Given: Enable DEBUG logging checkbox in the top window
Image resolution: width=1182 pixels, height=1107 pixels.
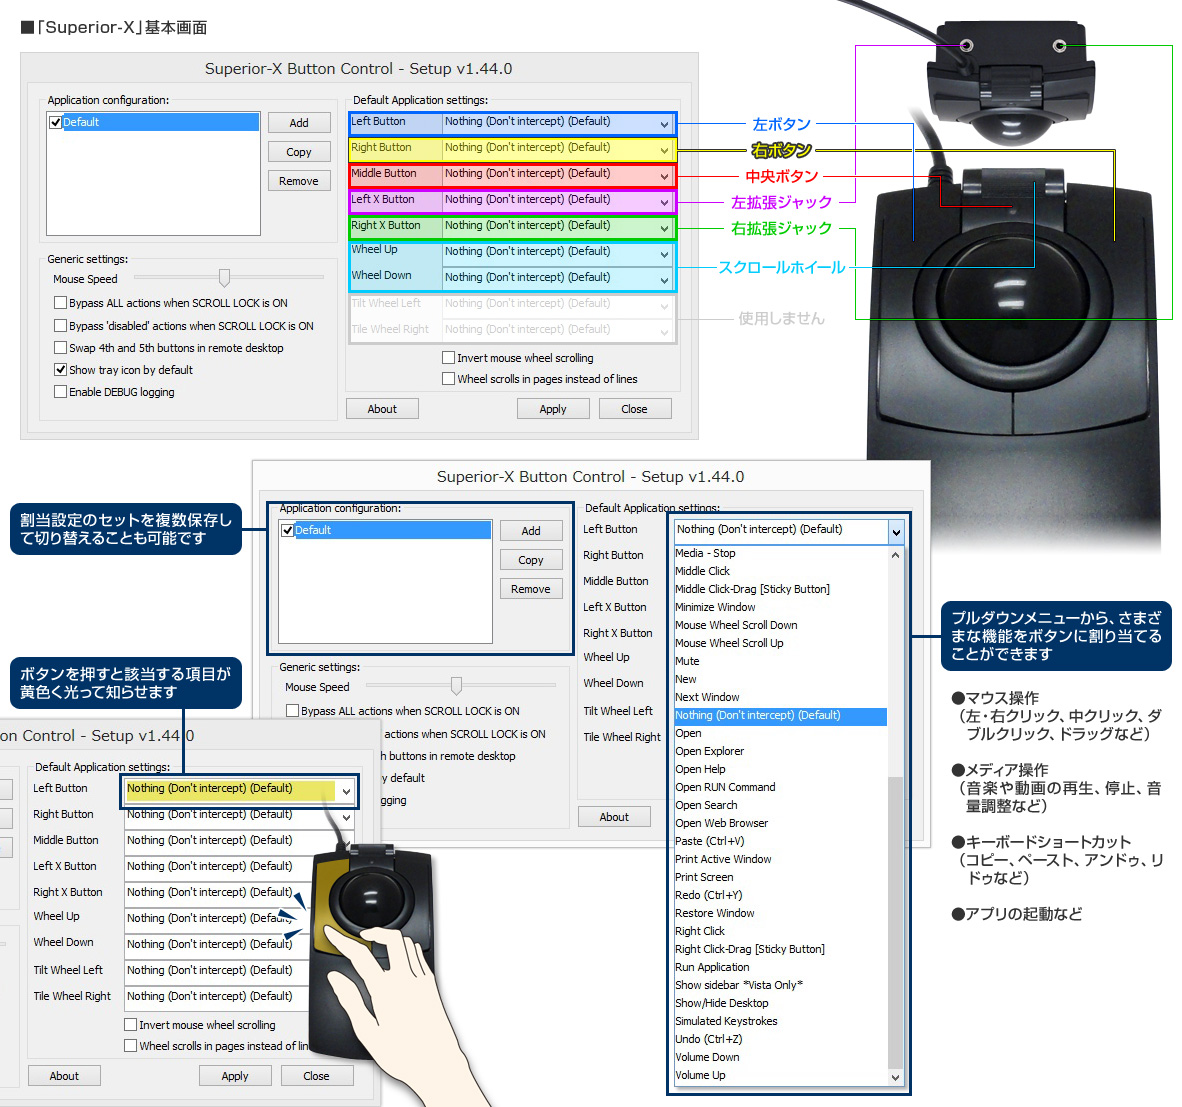Looking at the screenshot, I should point(60,391).
